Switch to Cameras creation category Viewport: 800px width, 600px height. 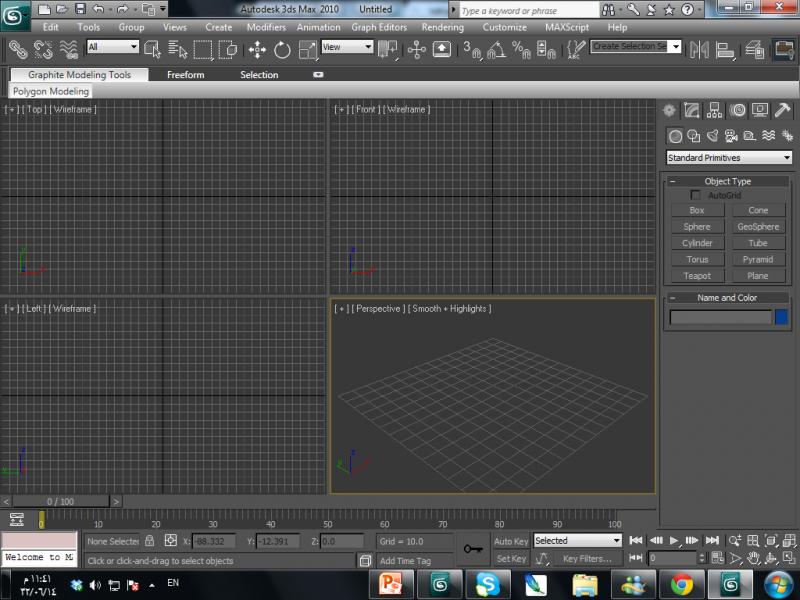731,136
